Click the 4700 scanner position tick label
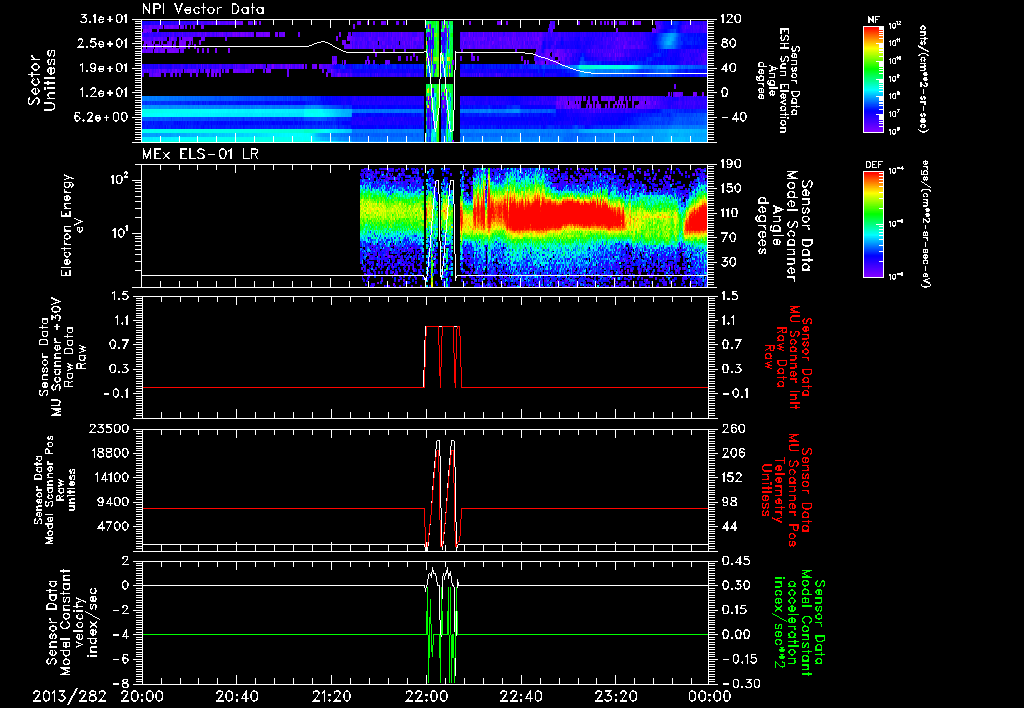This screenshot has height=708, width=1024. point(113,527)
